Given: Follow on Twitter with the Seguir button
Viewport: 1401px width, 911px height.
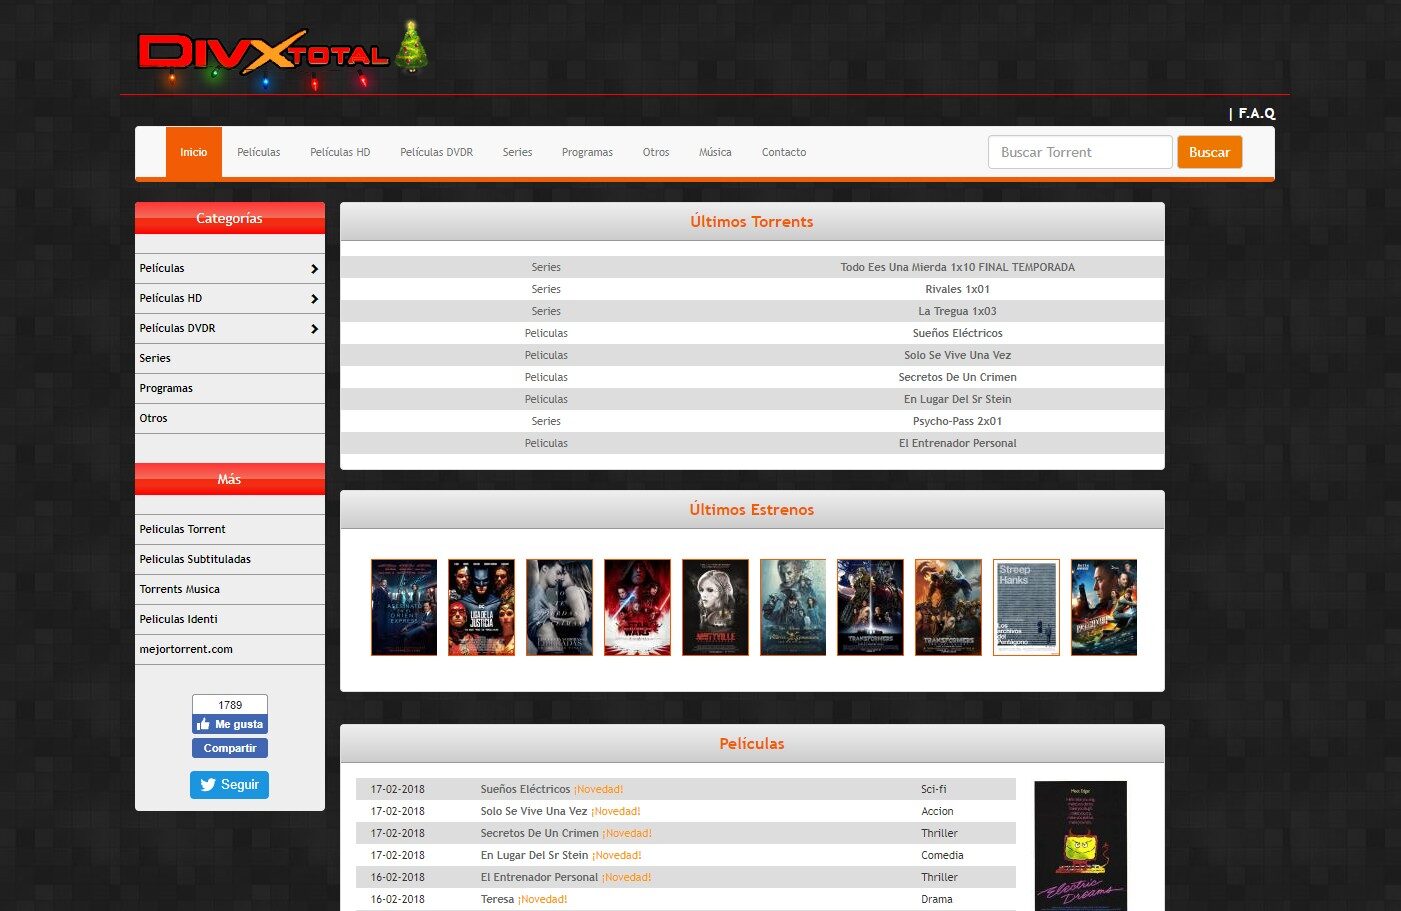Looking at the screenshot, I should click(x=229, y=785).
